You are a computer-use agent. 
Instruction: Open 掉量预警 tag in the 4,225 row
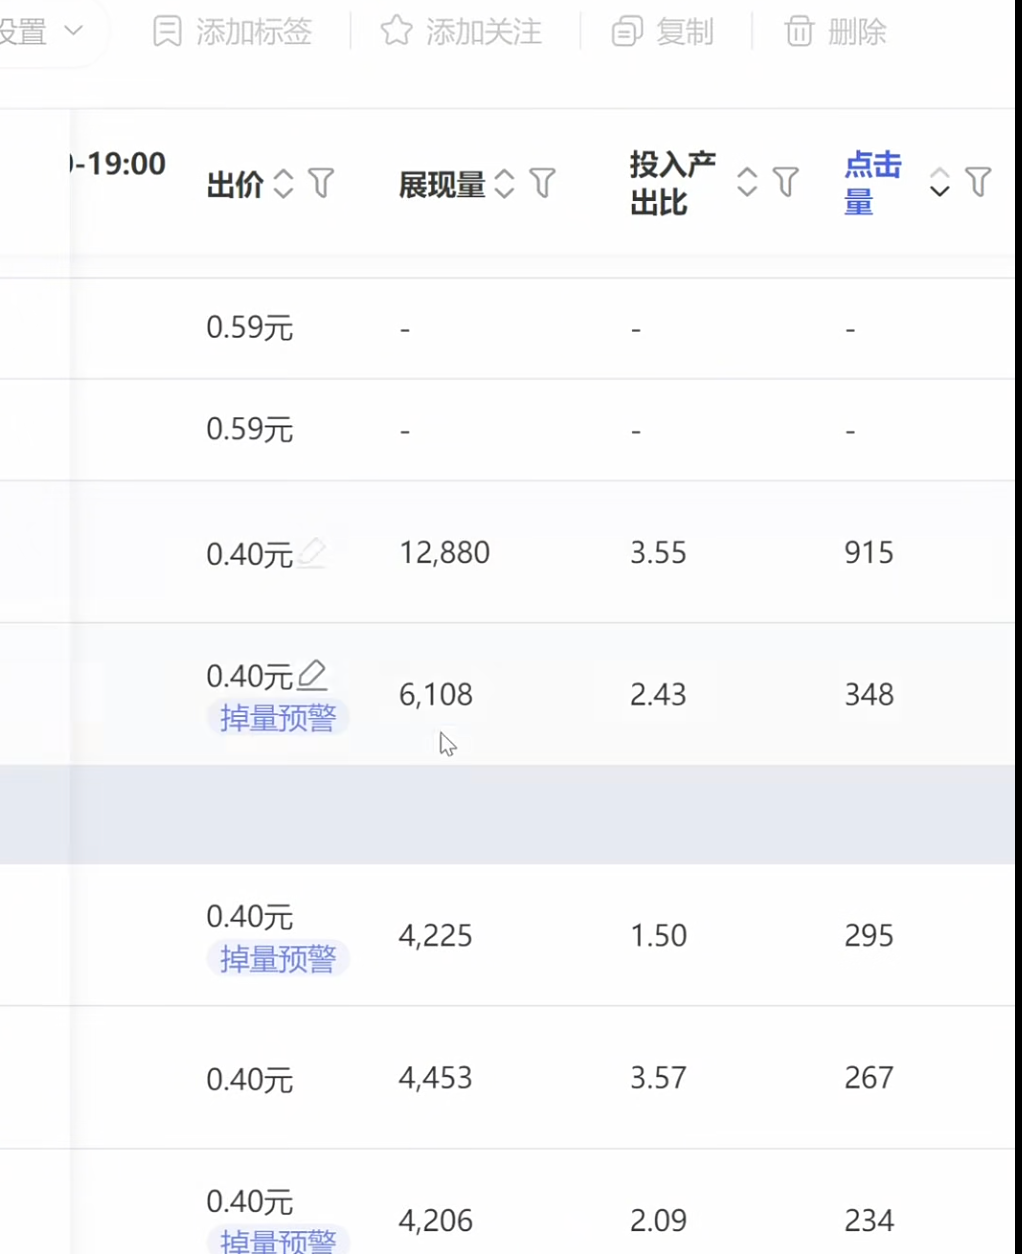pos(278,959)
